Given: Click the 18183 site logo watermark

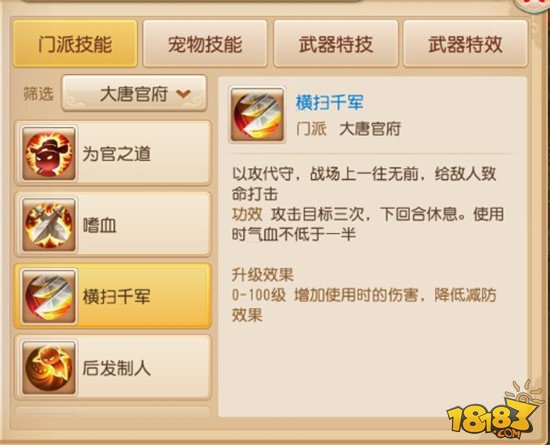Looking at the screenshot, I should (x=494, y=411).
